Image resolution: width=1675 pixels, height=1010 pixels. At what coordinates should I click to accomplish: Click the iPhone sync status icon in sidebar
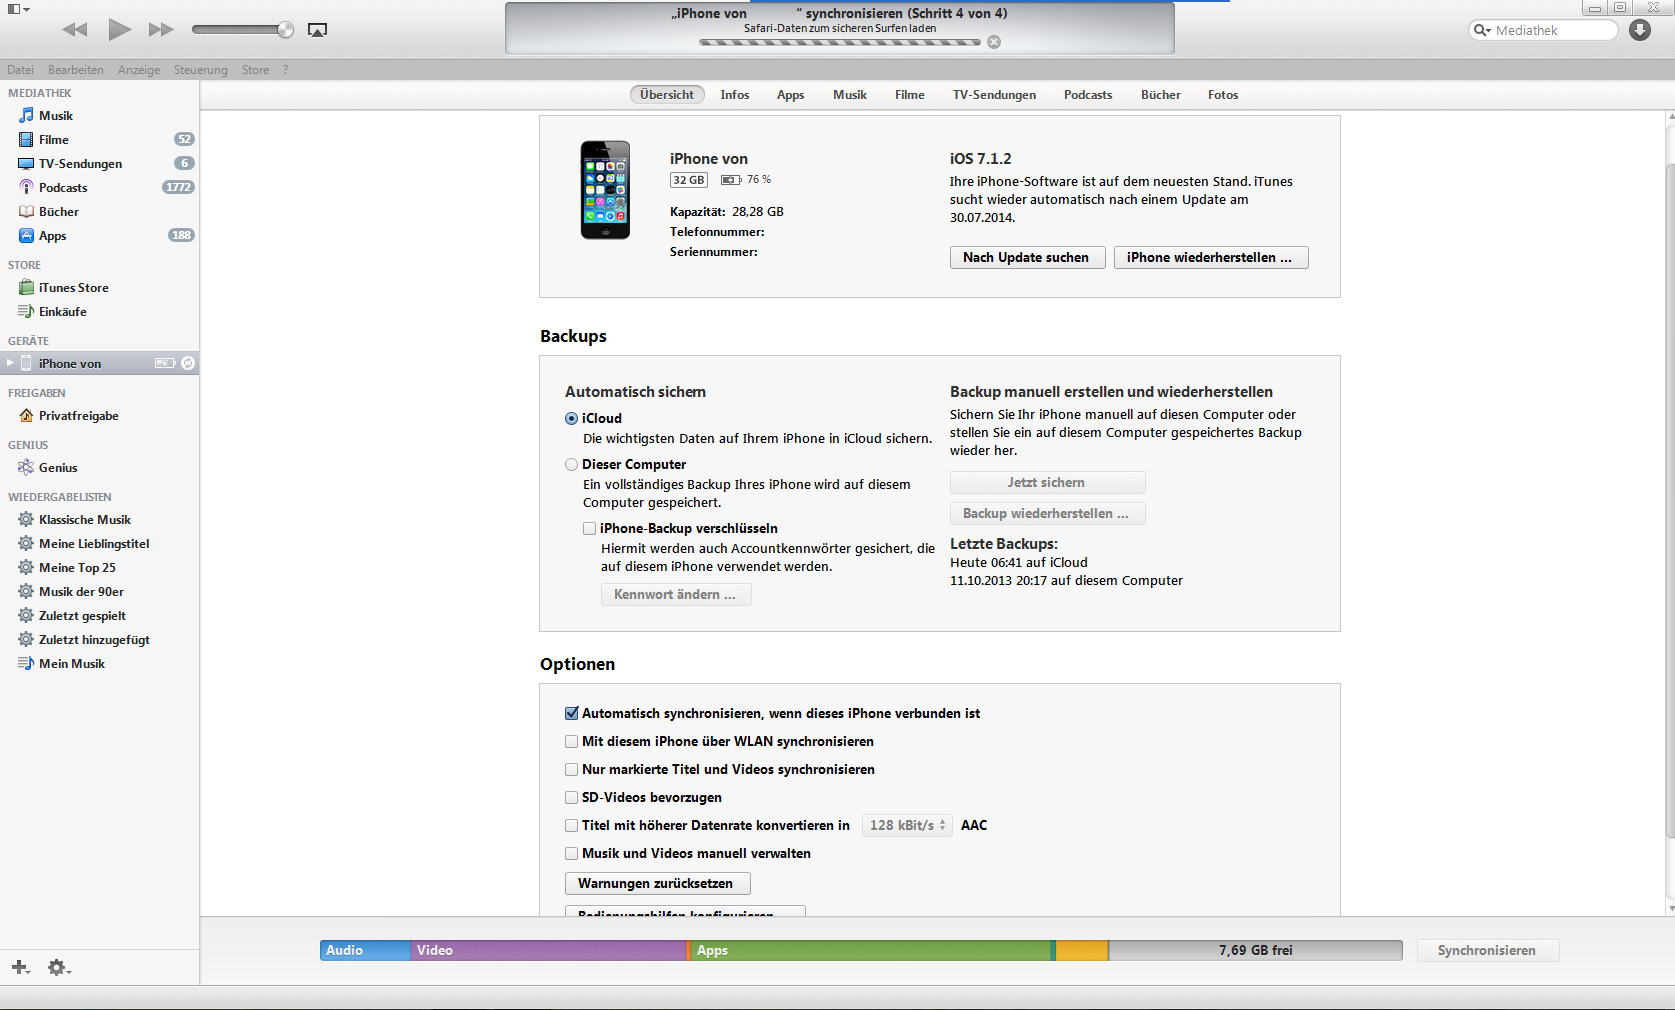(188, 363)
